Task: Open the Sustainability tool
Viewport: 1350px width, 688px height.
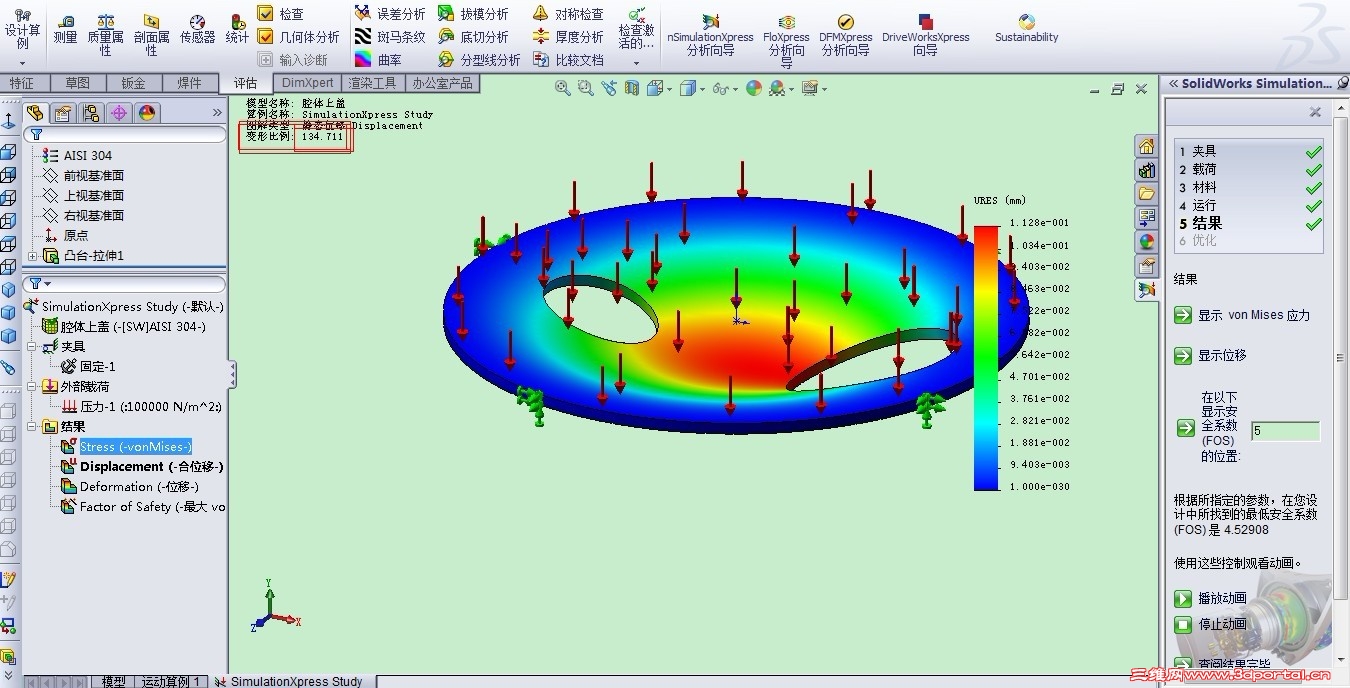Action: [x=1026, y=29]
